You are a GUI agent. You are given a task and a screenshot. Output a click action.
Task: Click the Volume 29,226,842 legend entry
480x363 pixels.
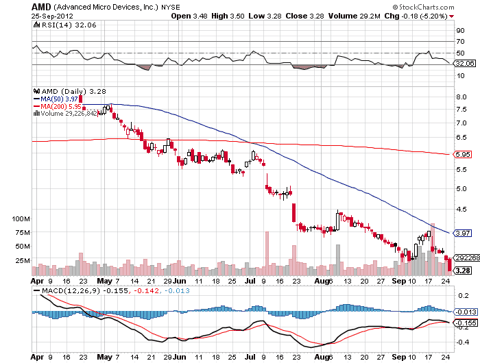(68, 114)
